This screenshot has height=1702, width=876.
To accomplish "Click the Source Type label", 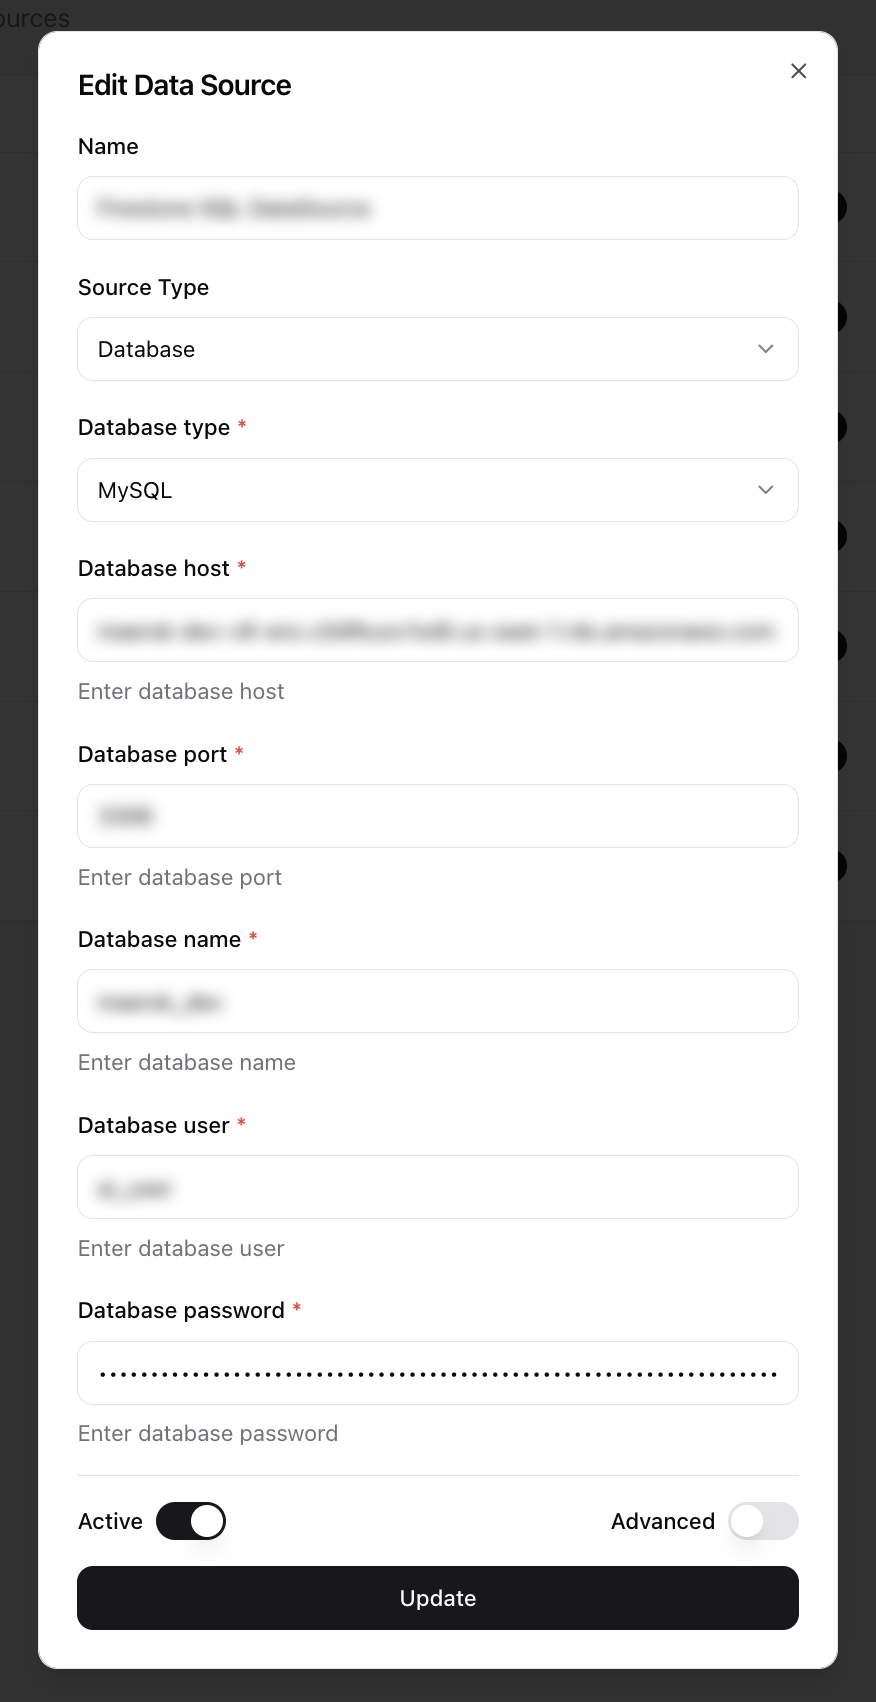I will (x=143, y=287).
